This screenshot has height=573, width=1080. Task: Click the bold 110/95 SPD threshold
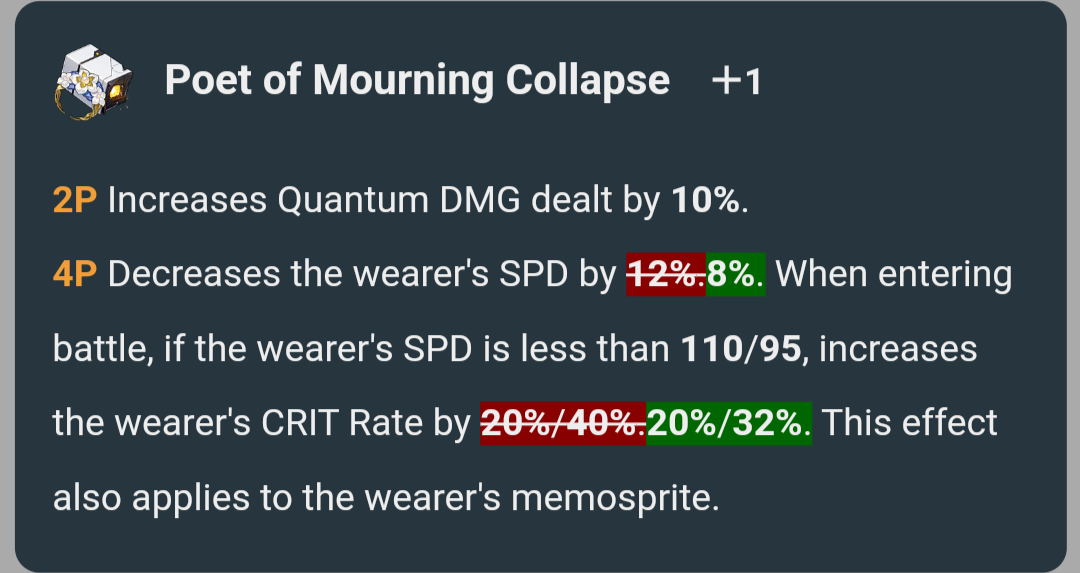click(x=740, y=349)
